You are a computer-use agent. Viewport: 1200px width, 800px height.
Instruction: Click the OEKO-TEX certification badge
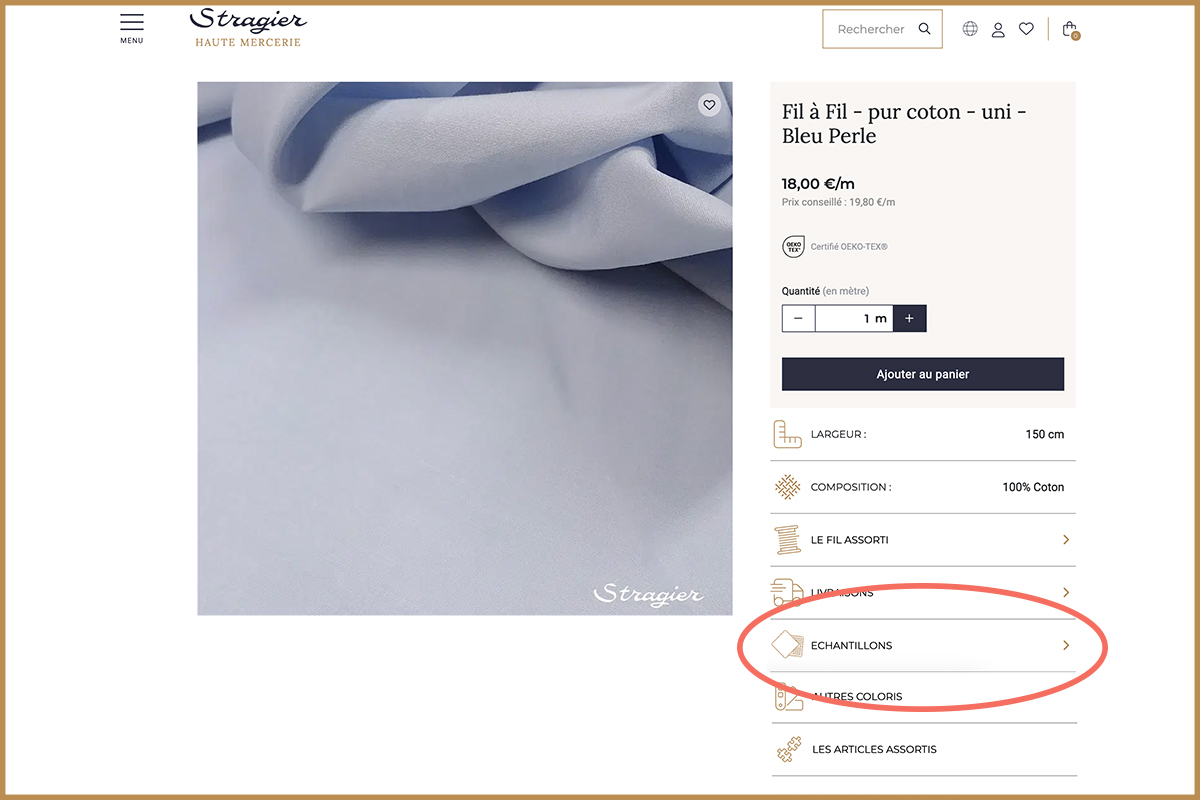point(793,246)
